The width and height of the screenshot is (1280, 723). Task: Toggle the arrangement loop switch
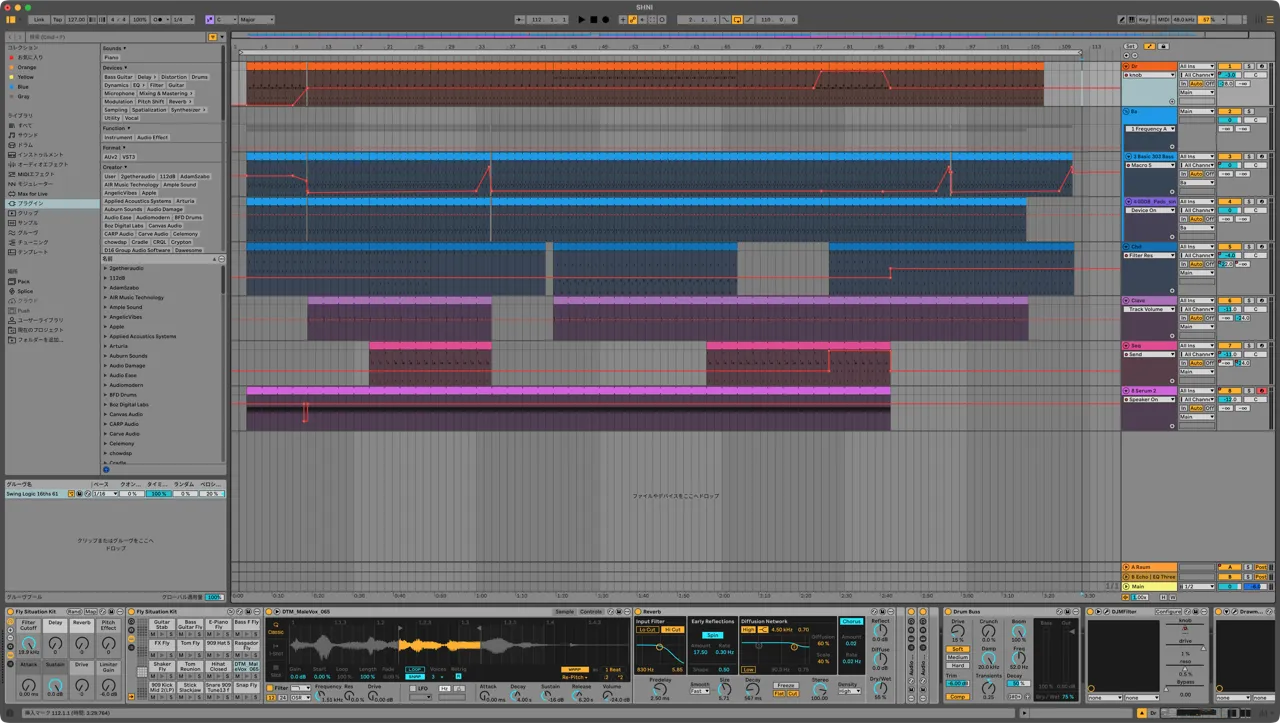737,19
